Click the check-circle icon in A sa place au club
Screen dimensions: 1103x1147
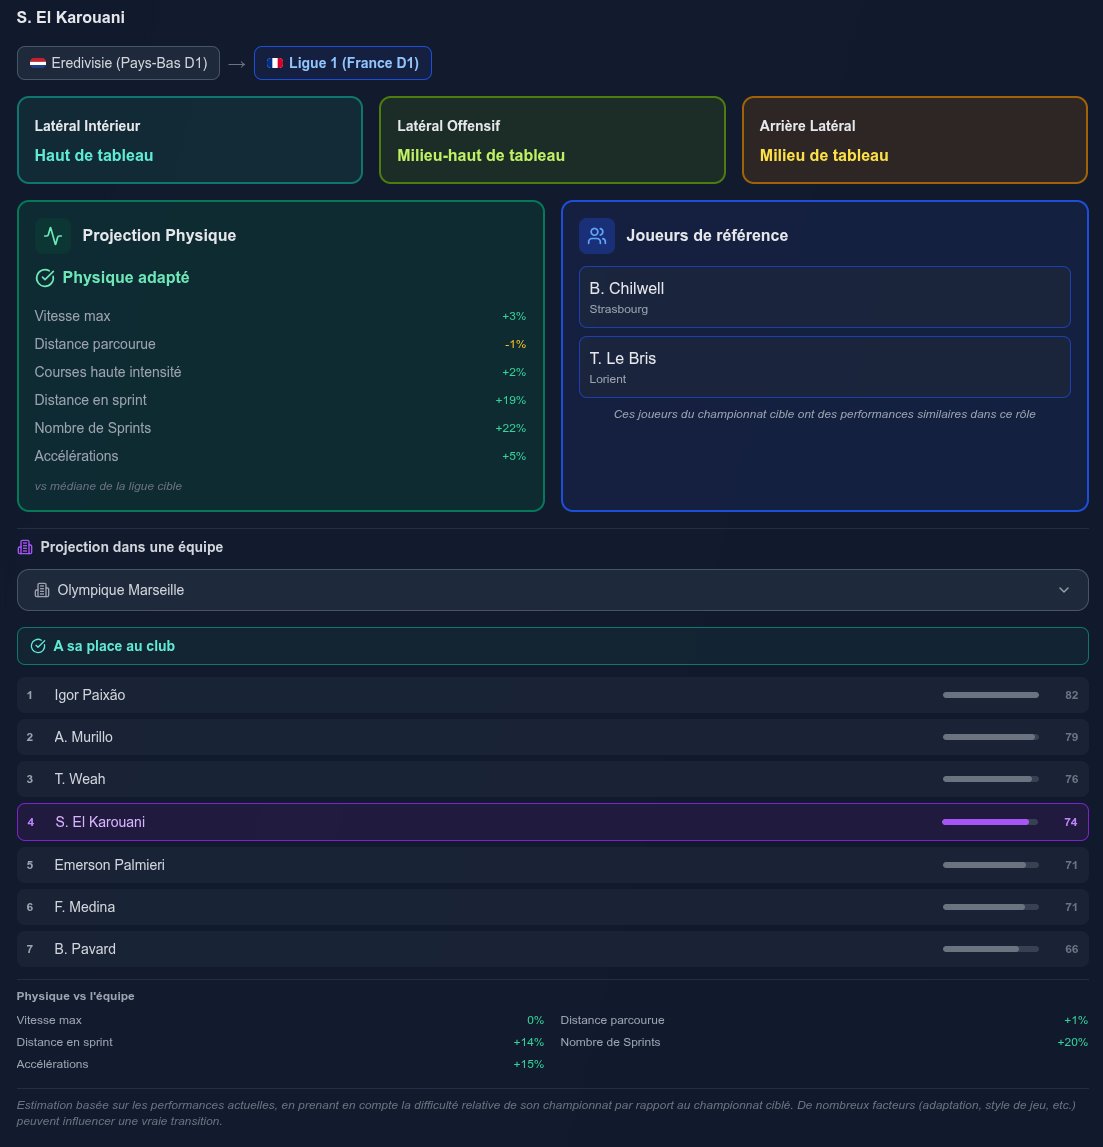tap(38, 646)
